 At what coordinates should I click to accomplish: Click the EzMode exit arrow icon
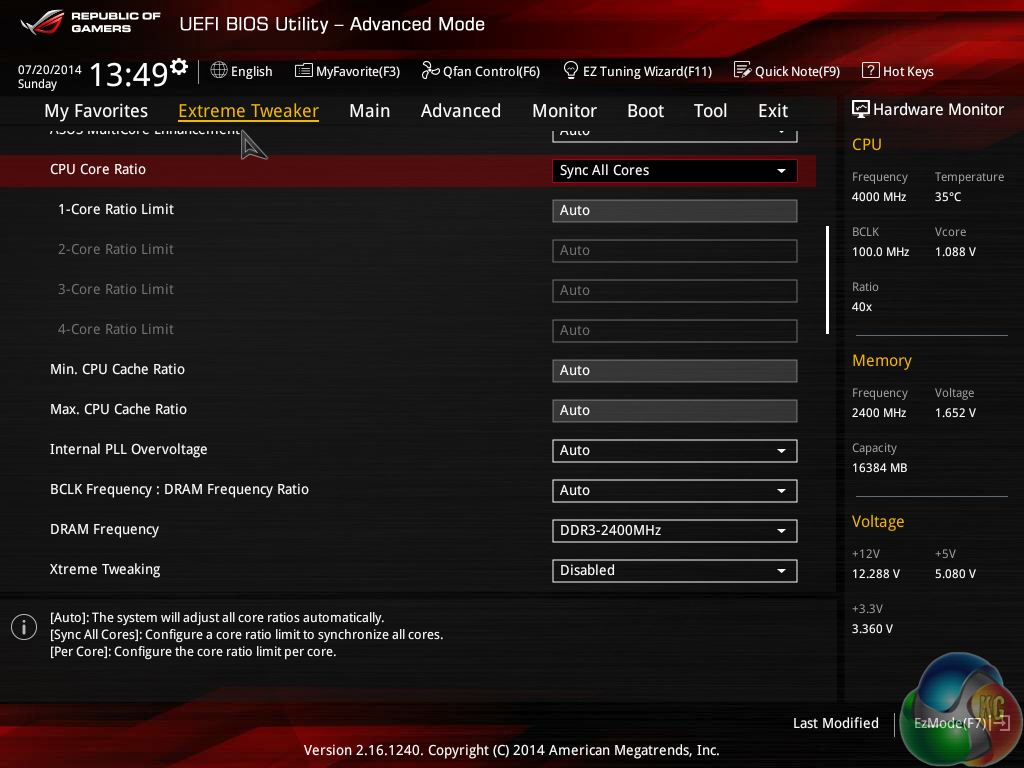pos(1000,722)
